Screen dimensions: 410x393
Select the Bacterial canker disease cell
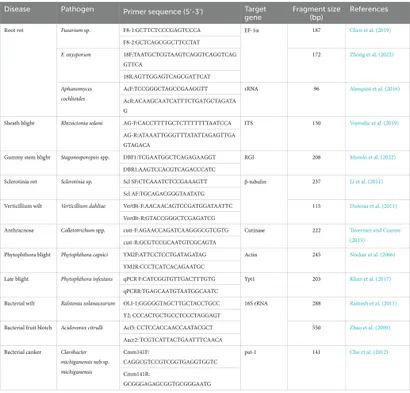[x=23, y=352]
